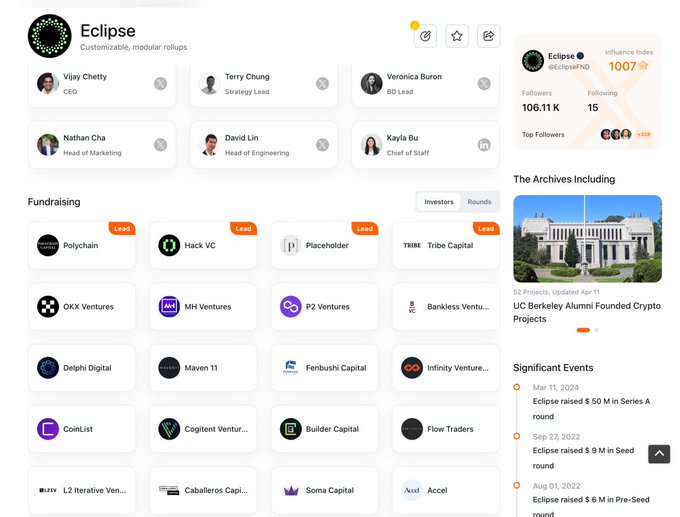Click the Fenbushi Capital logo
This screenshot has height=517, width=680.
291,367
